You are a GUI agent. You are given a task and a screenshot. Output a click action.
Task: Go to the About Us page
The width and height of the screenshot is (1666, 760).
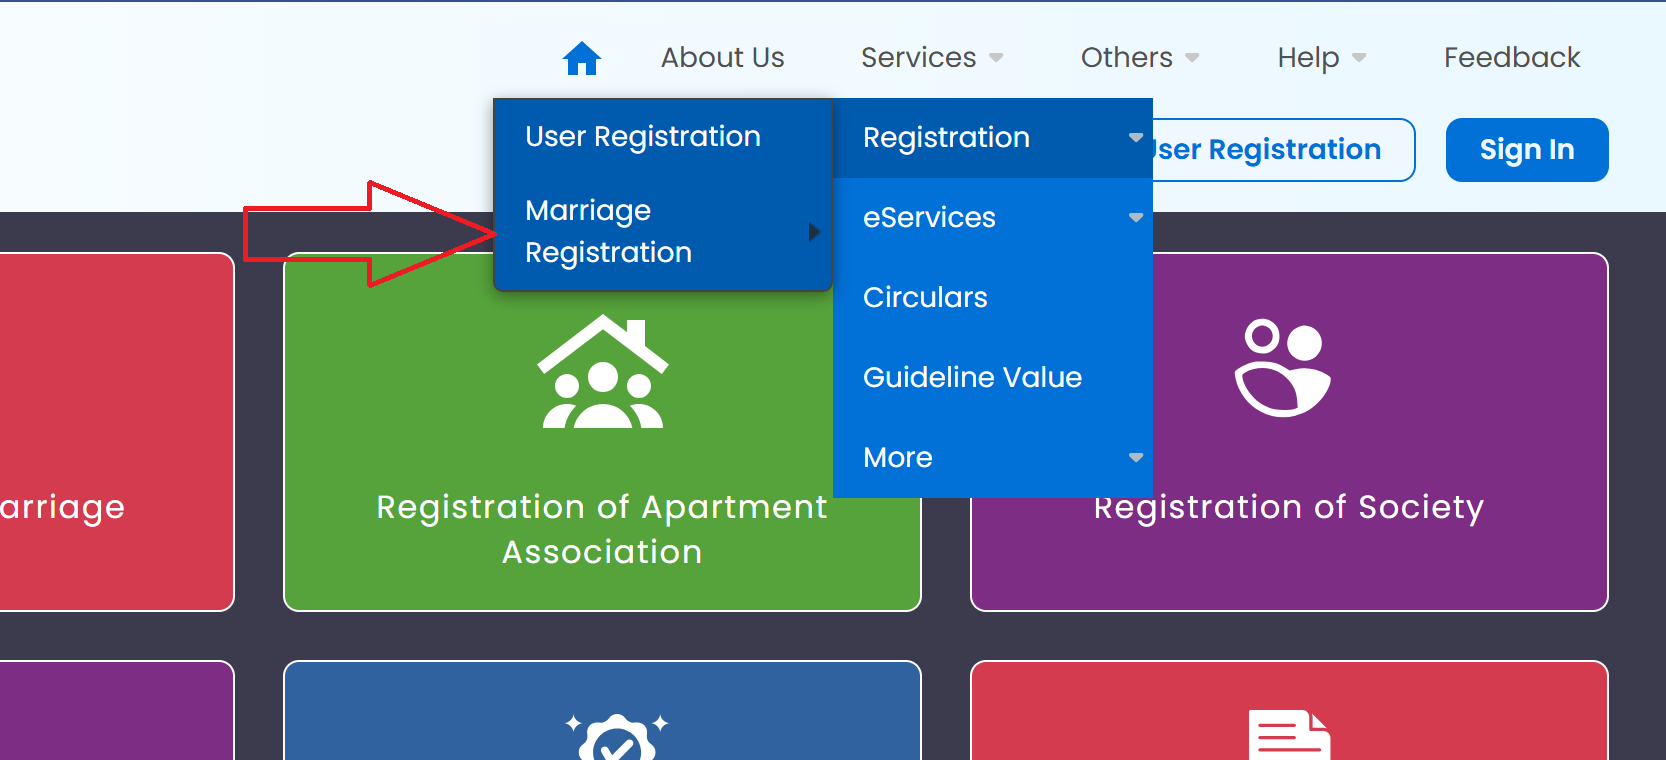click(x=722, y=58)
